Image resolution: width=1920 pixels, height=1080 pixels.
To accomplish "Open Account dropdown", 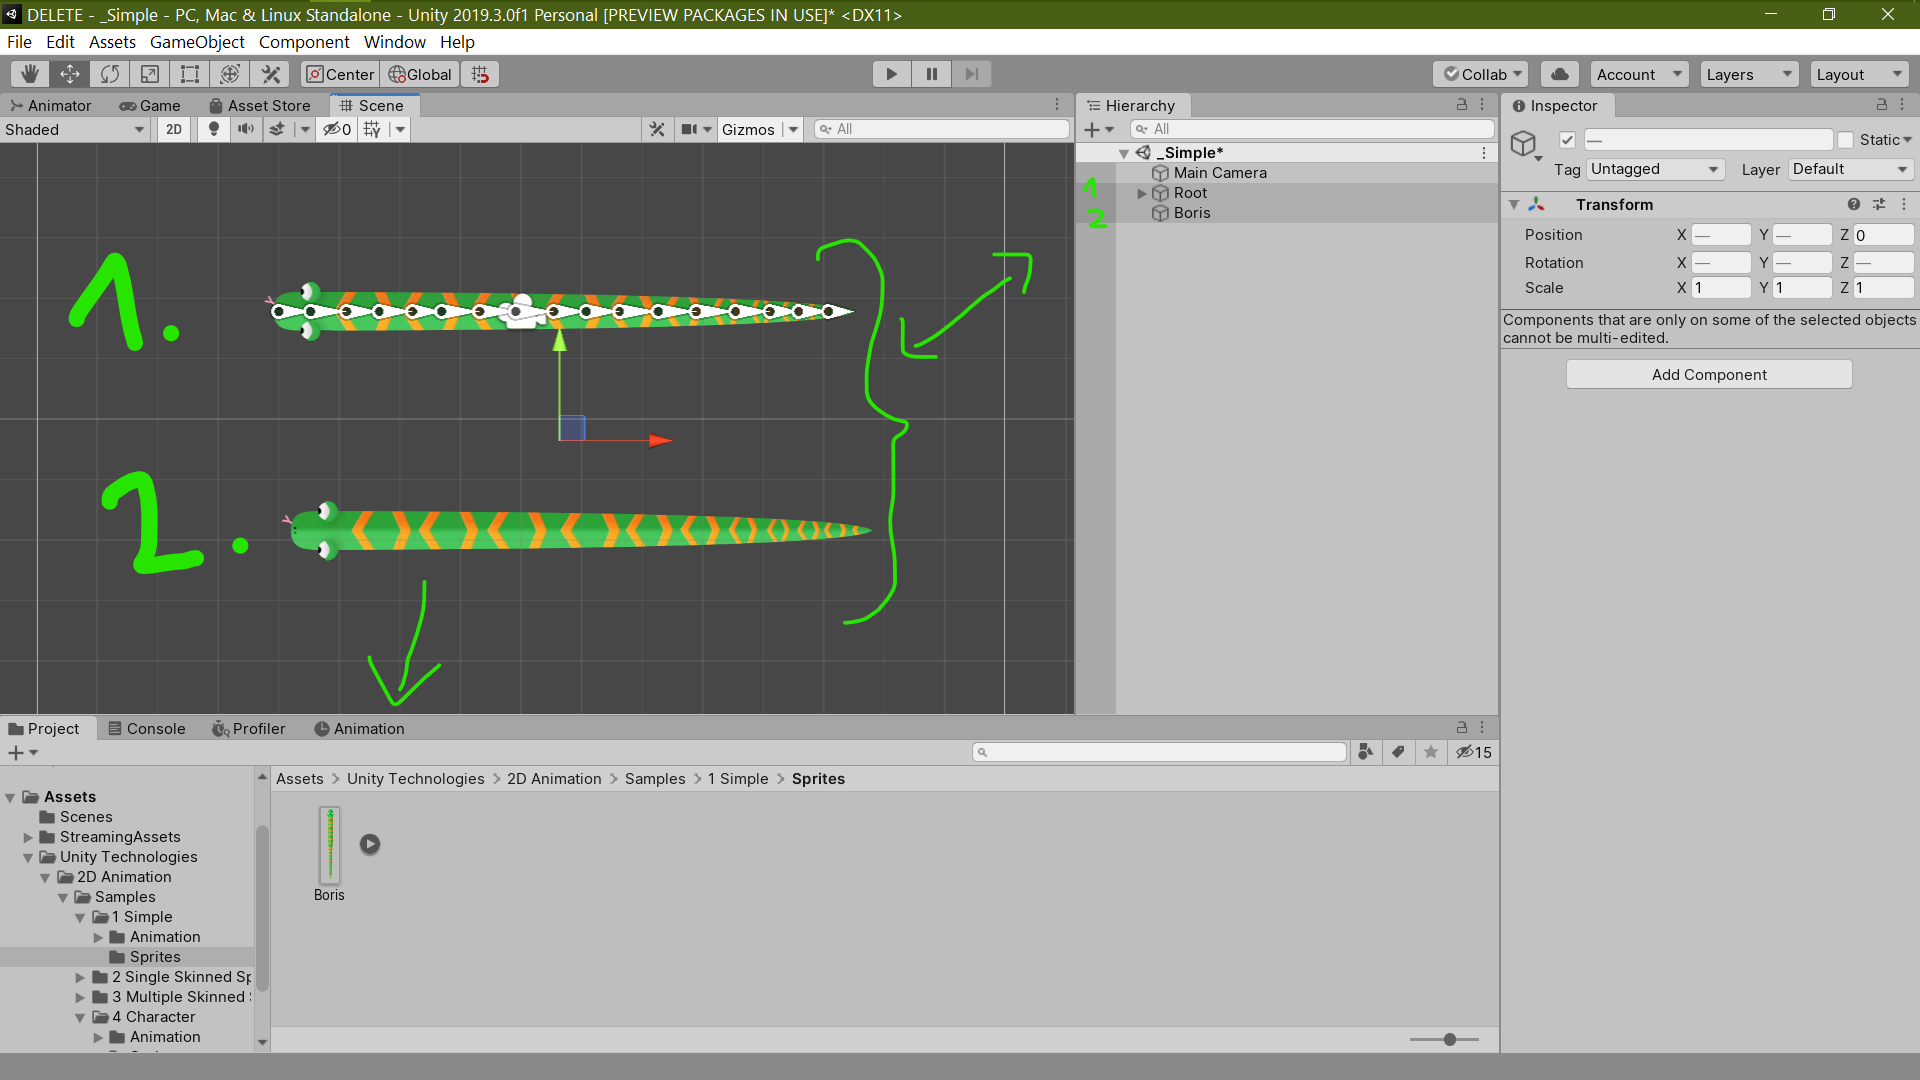I will pos(1640,74).
